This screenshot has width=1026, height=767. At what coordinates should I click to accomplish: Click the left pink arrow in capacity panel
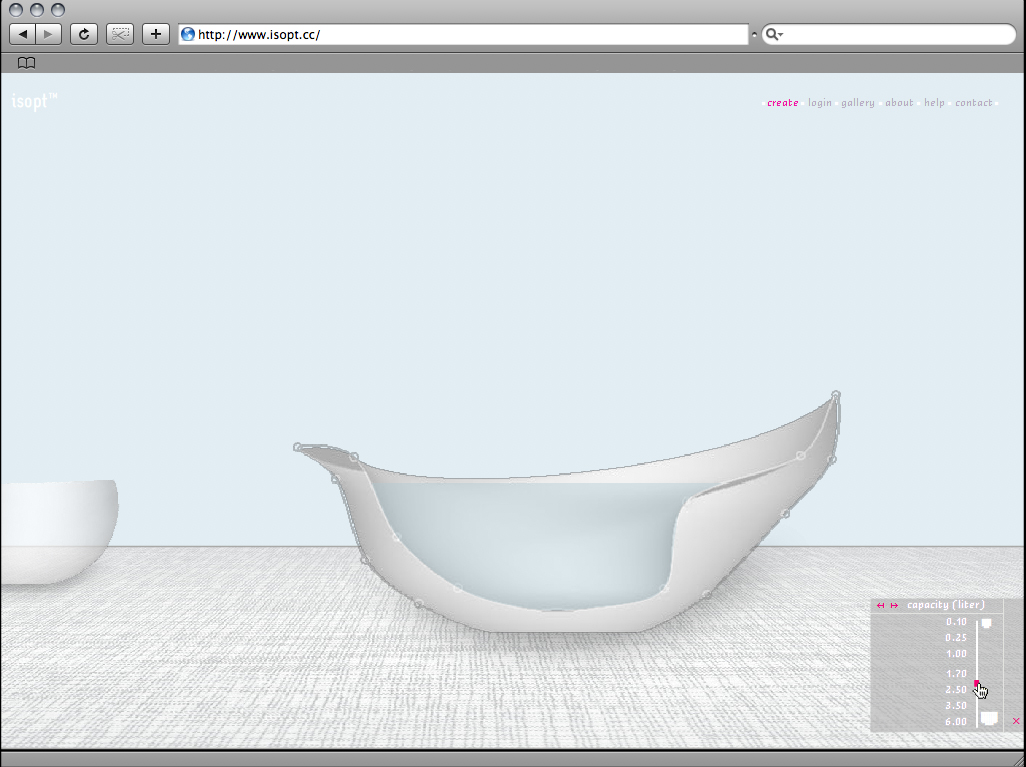click(x=881, y=605)
